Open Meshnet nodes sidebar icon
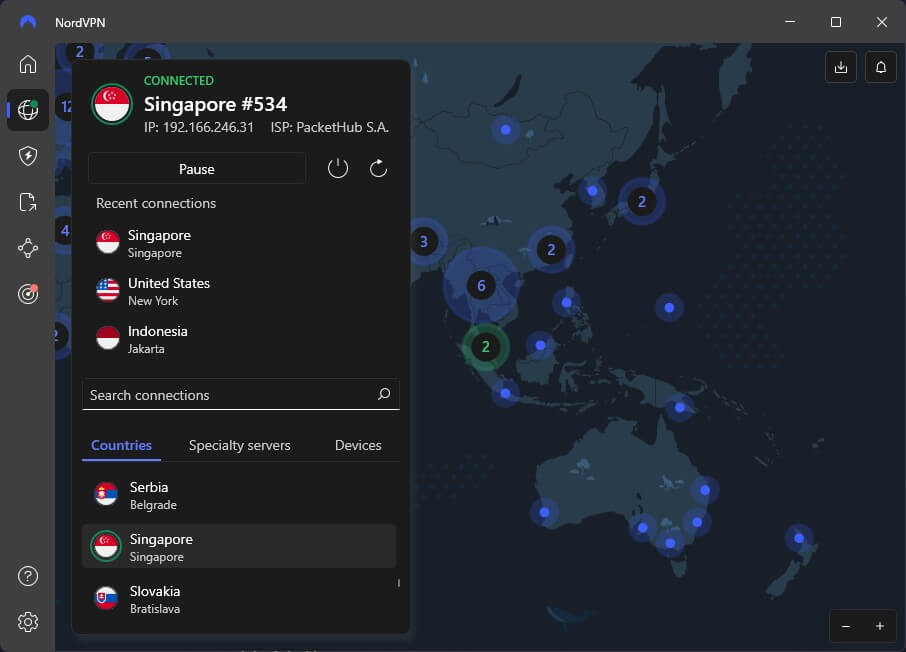906x652 pixels. (x=28, y=249)
